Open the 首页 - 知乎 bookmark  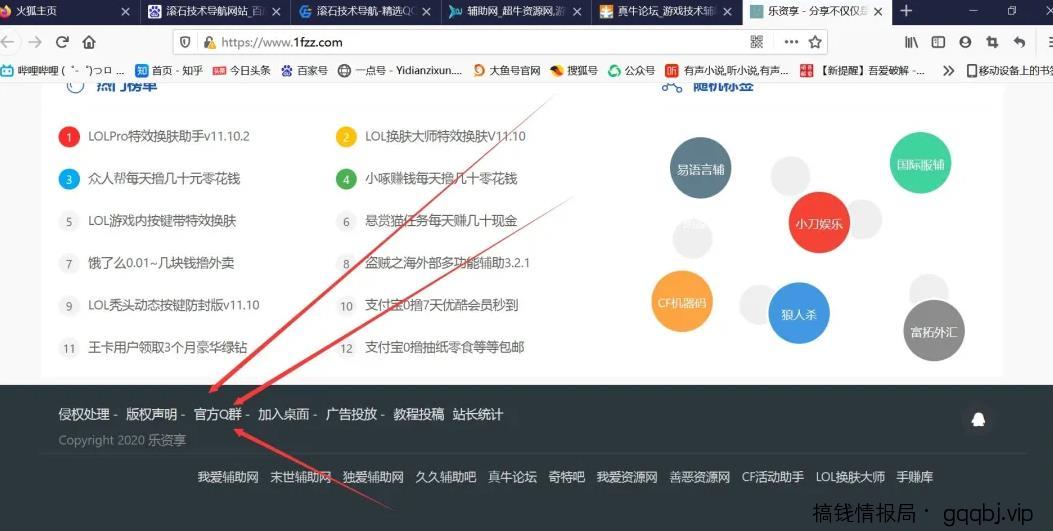coord(169,70)
